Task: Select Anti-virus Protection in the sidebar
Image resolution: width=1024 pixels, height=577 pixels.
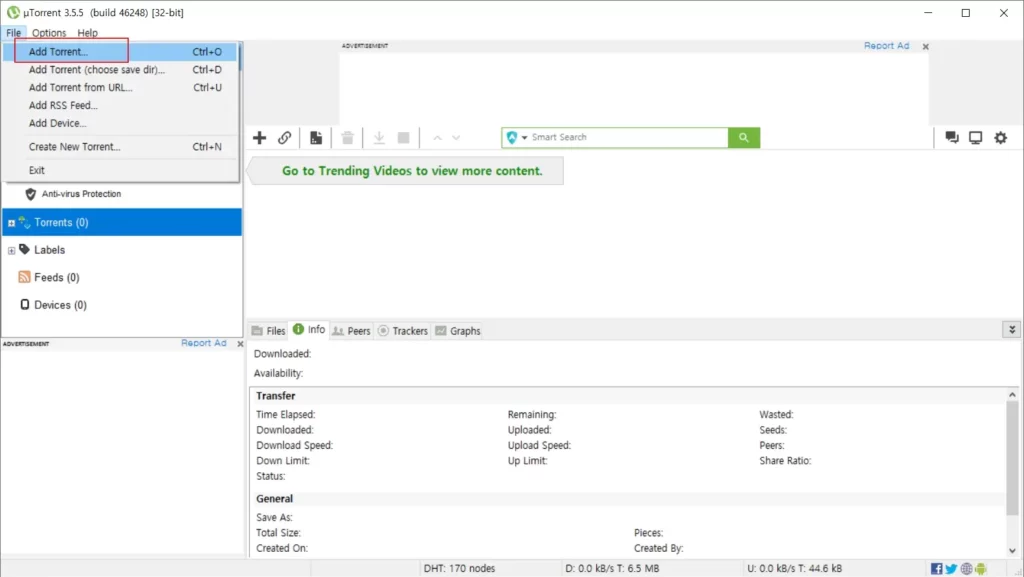Action: click(81, 194)
